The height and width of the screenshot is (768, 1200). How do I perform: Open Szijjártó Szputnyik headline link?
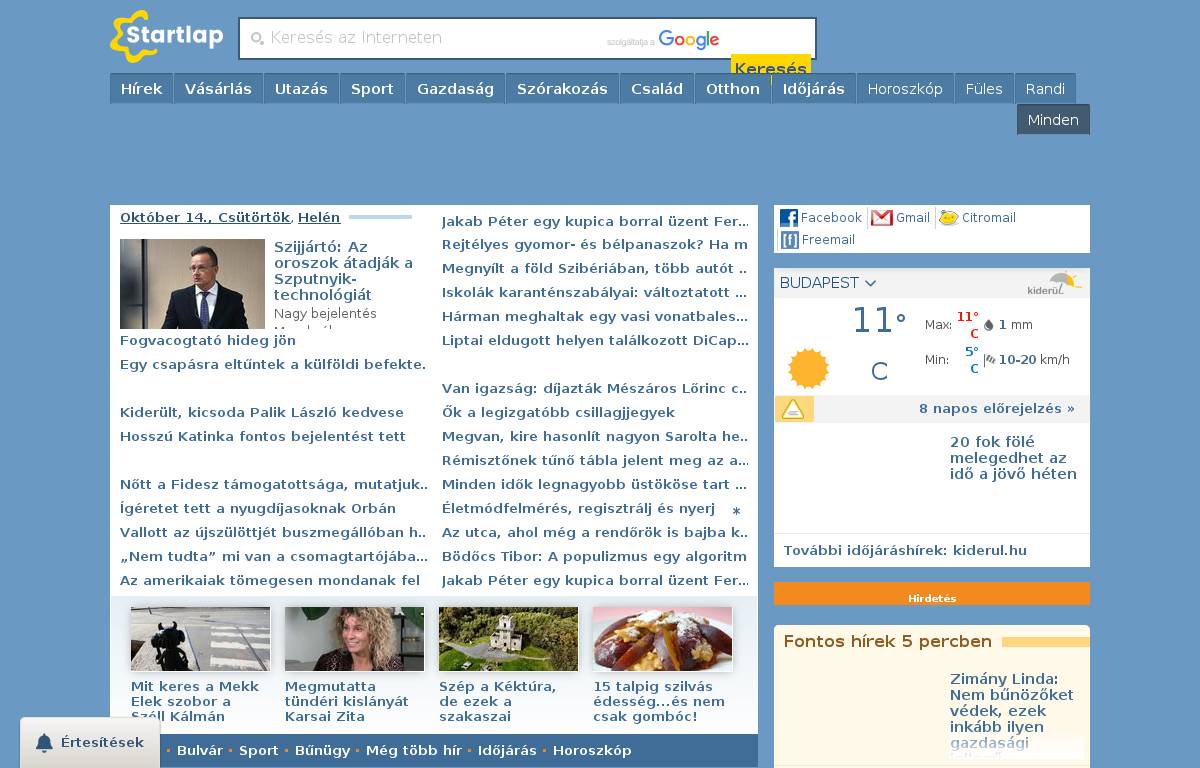coord(343,271)
